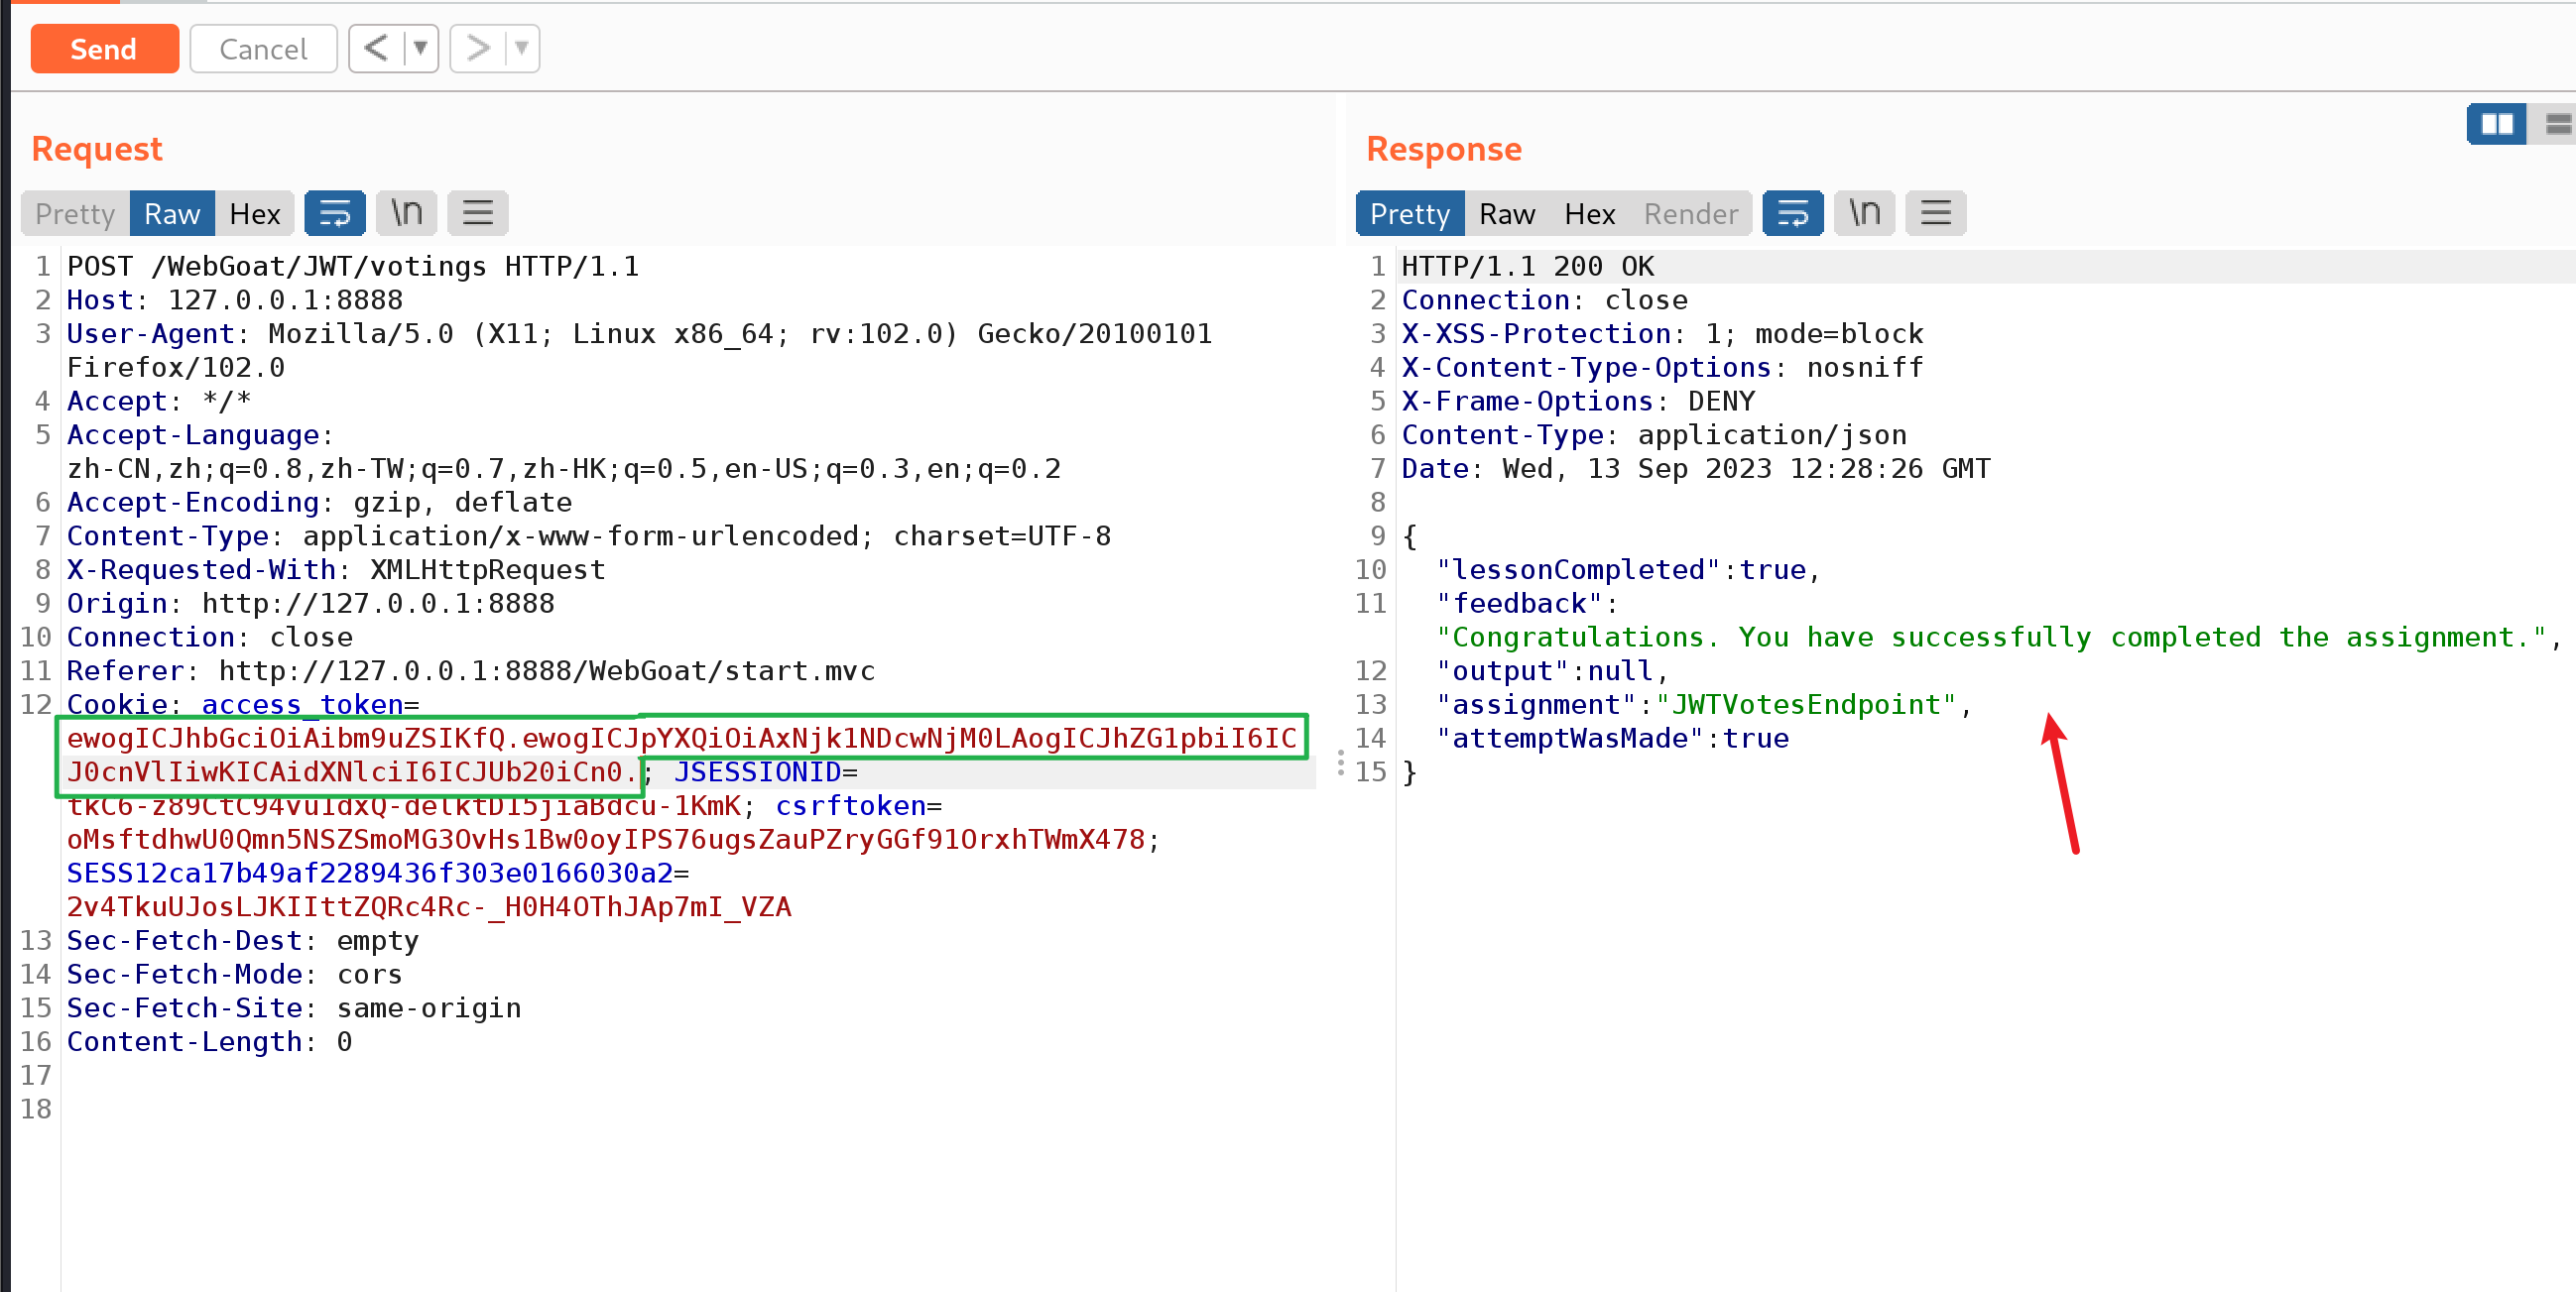Click the X-Frame-Options: DENY response header
Viewport: 2576px width, 1292px height.
[x=1579, y=401]
